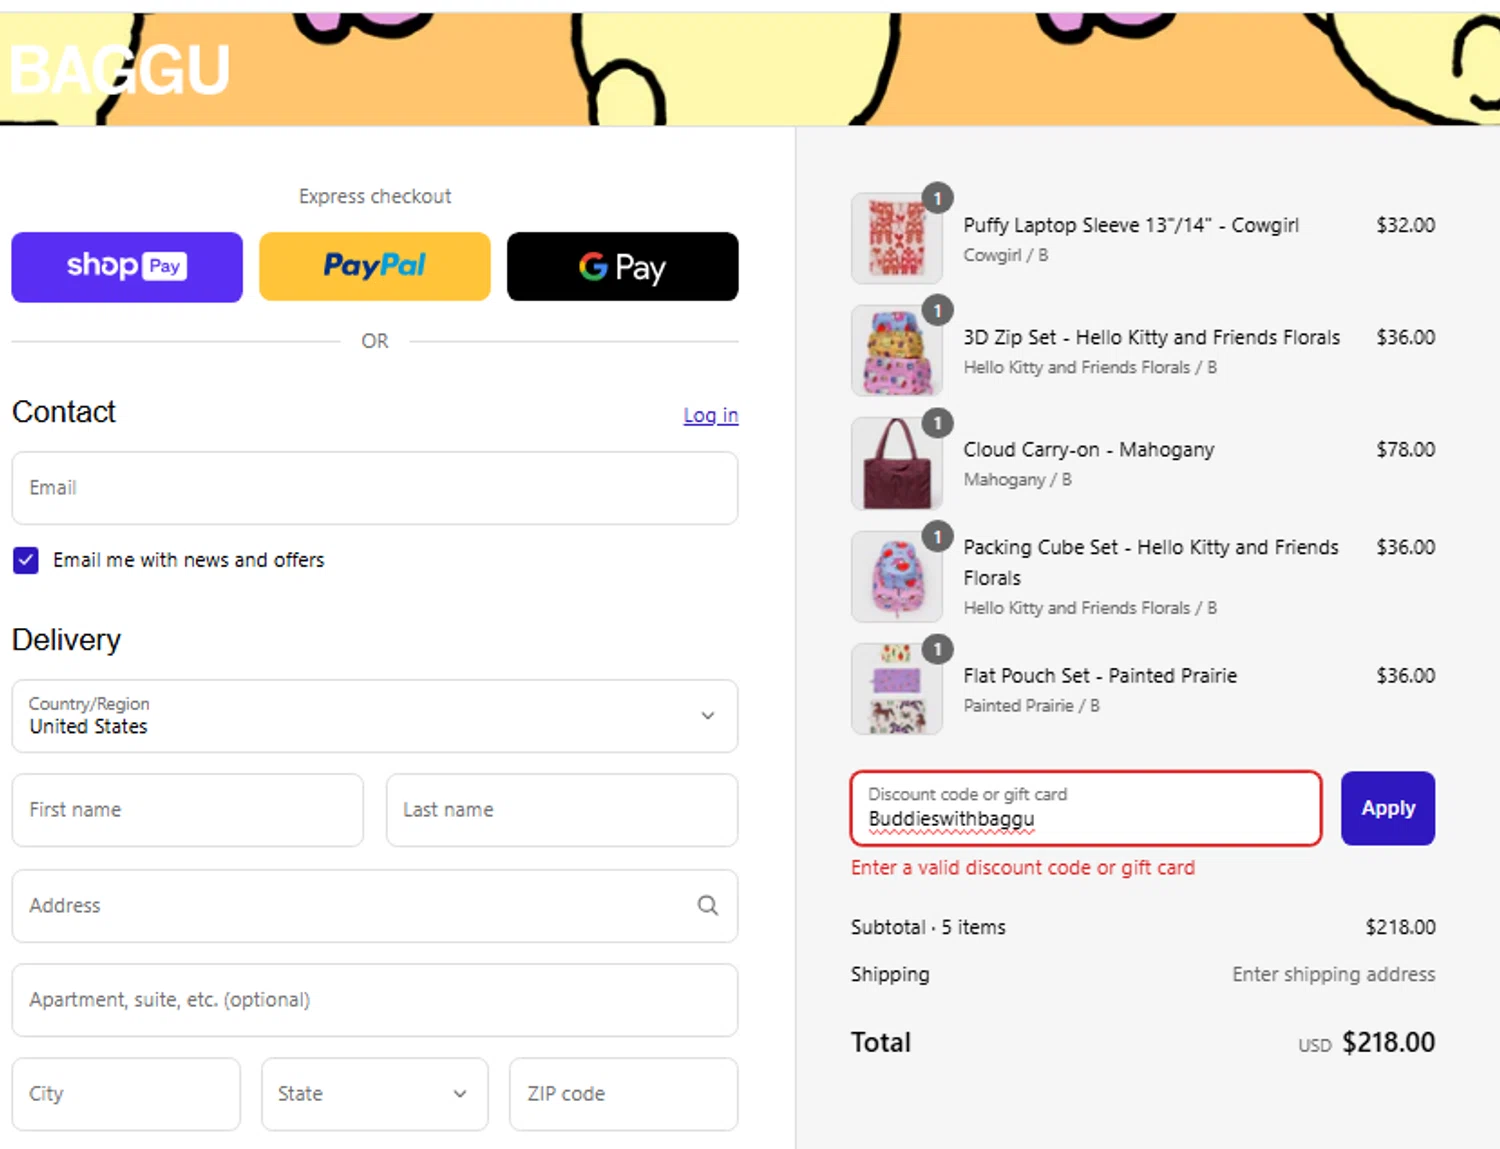Click the $78.00 price of Cloud Carry-on
This screenshot has height=1149, width=1500.
(x=1406, y=450)
